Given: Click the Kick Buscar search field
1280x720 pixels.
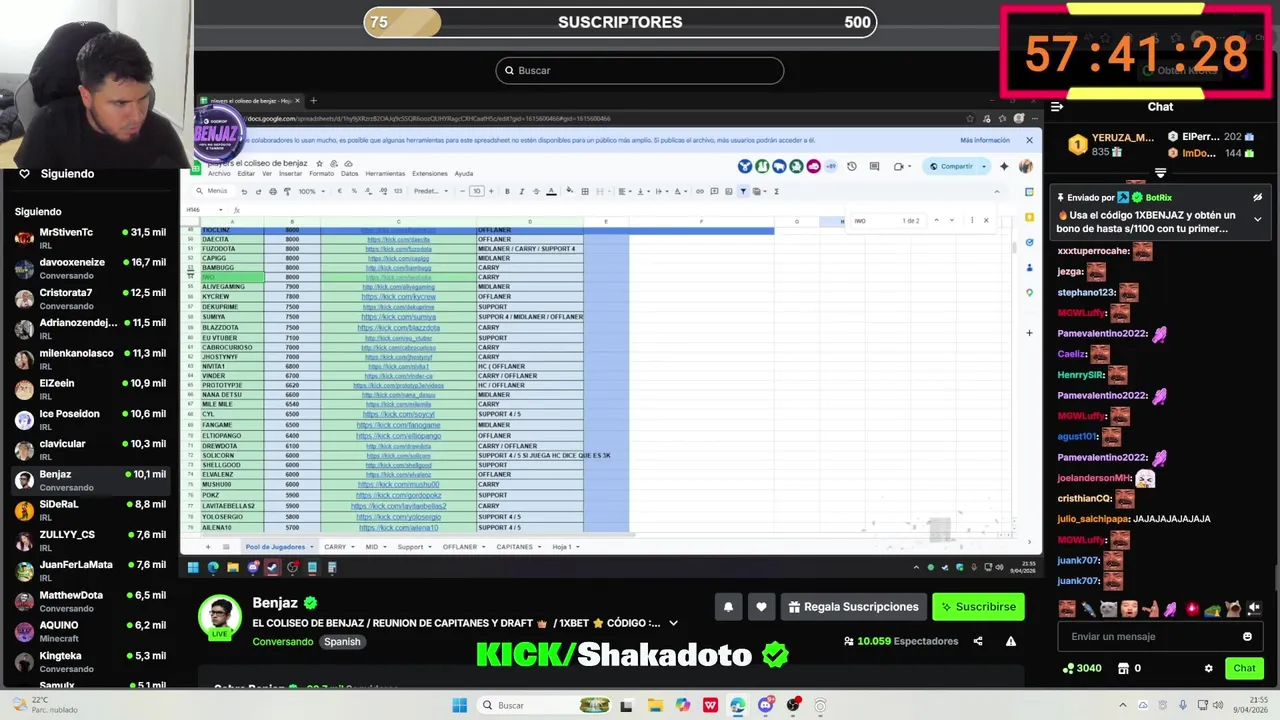Looking at the screenshot, I should pos(640,70).
